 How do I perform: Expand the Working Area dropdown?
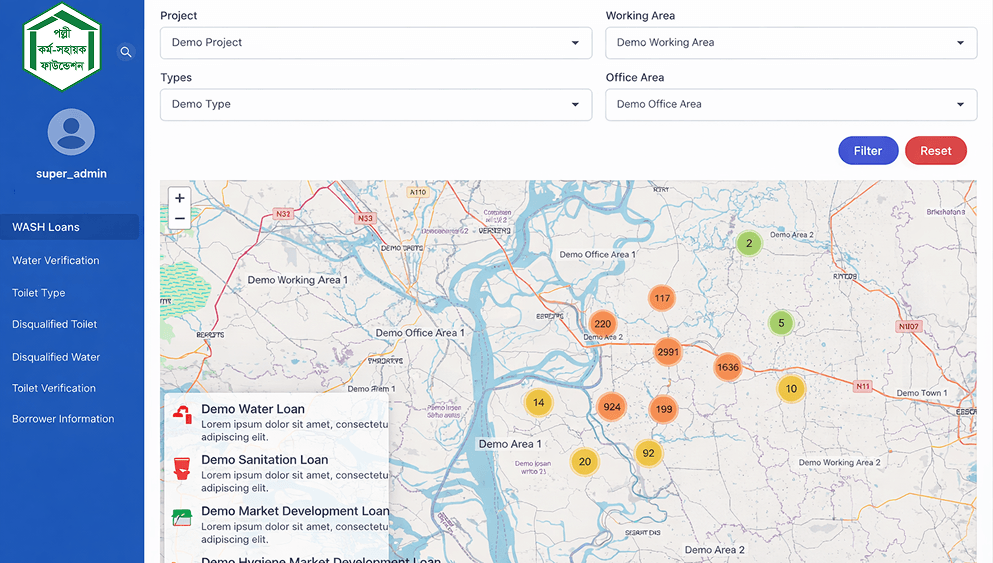pyautogui.click(x=791, y=43)
